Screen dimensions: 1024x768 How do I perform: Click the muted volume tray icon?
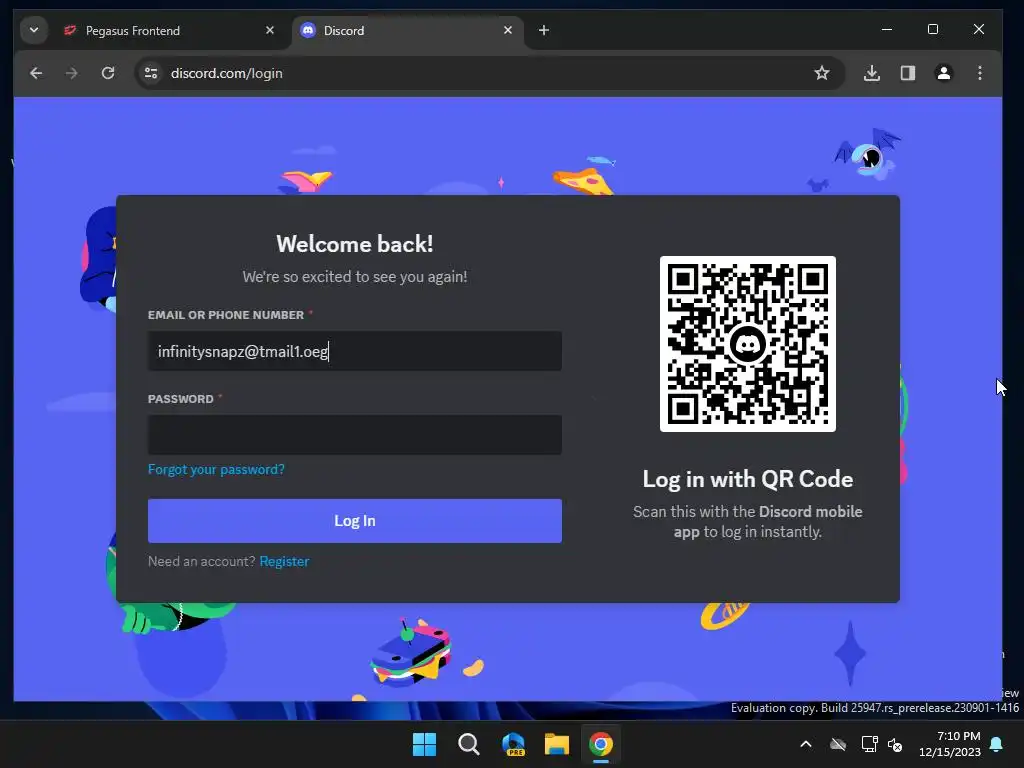(895, 744)
